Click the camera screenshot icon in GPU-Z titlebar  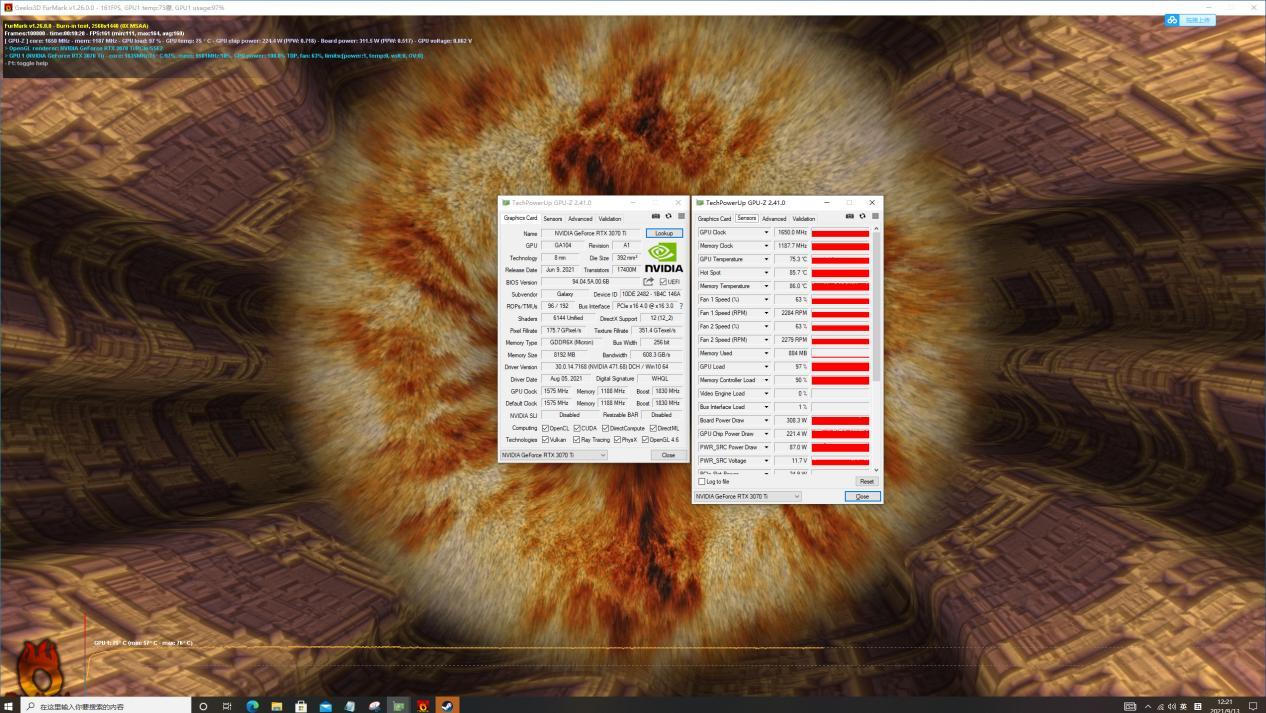click(656, 216)
